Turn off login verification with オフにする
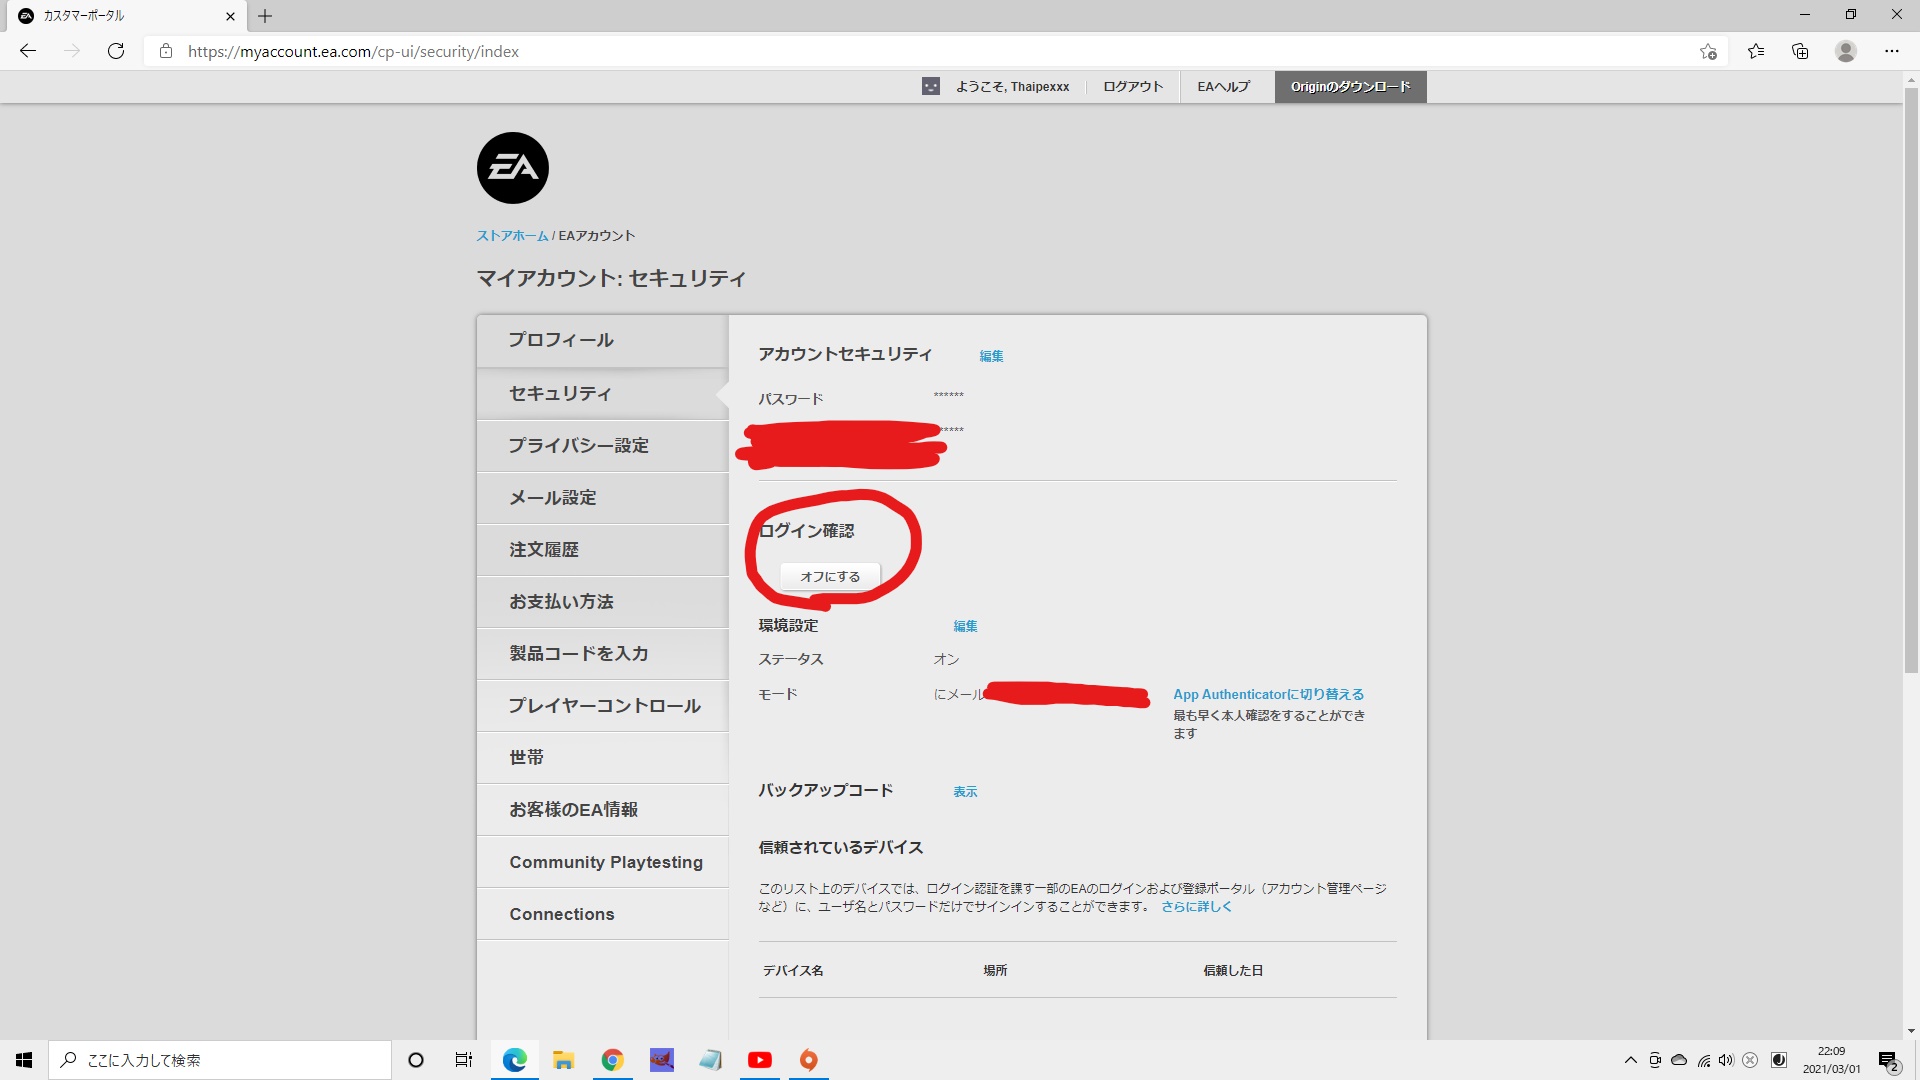Image resolution: width=1920 pixels, height=1080 pixels. (x=830, y=577)
